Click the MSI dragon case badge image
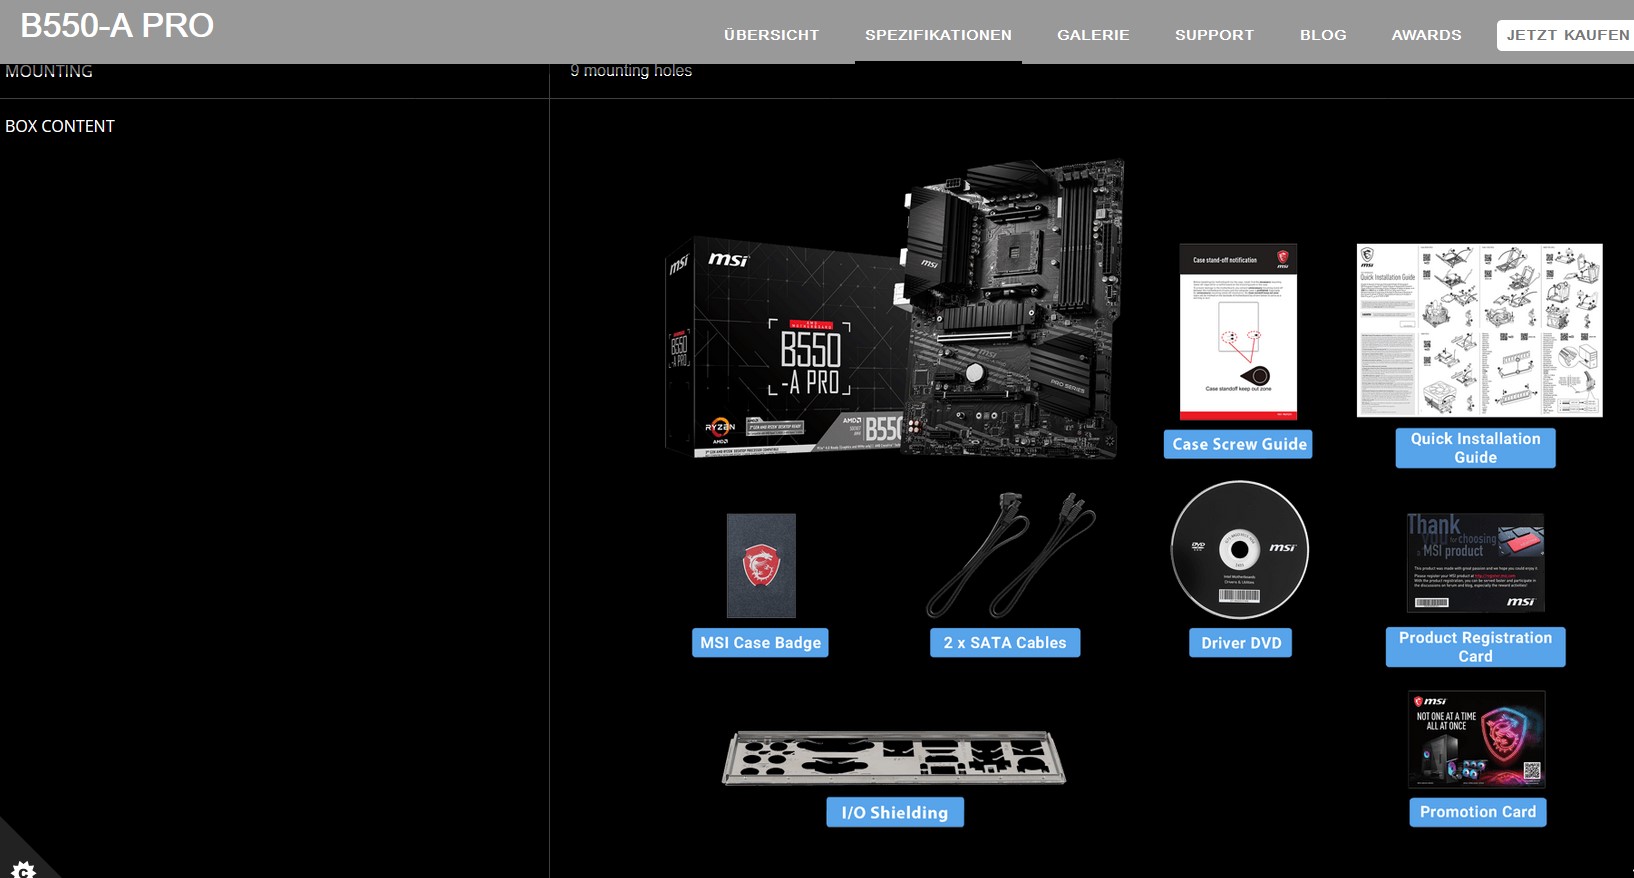Screen dimensions: 1634x878 761,565
